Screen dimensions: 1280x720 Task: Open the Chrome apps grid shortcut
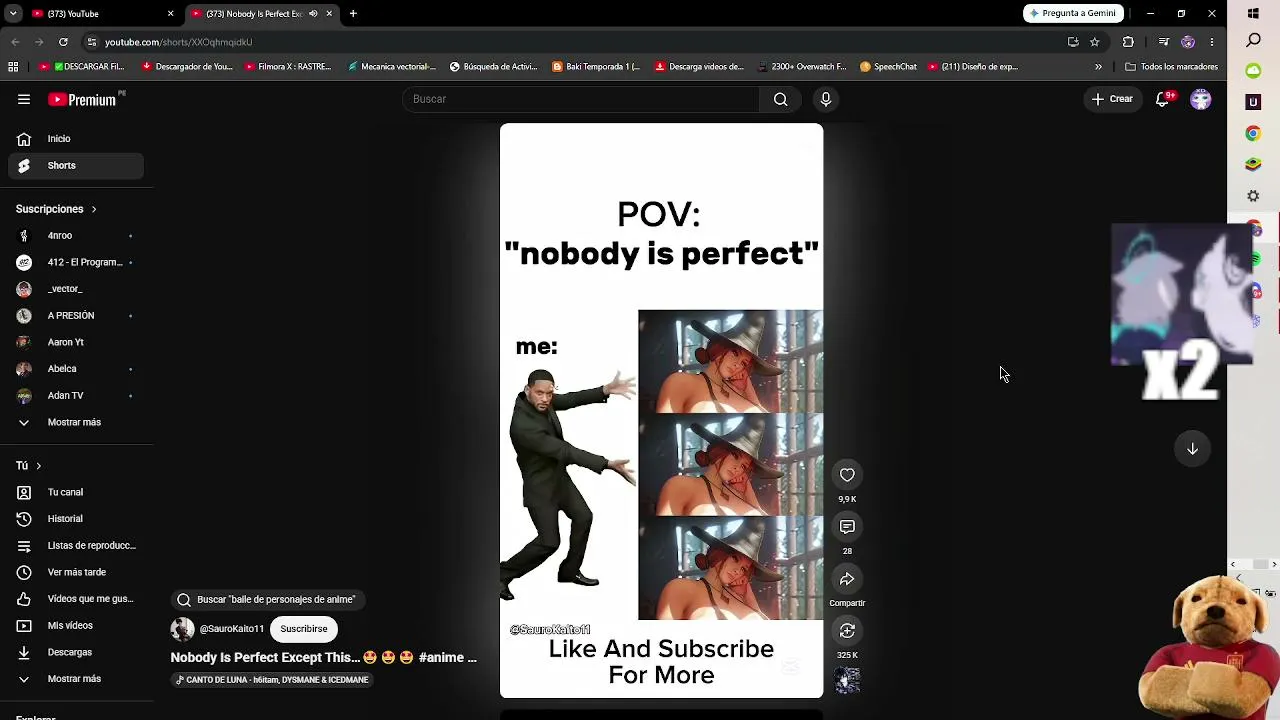(x=13, y=67)
